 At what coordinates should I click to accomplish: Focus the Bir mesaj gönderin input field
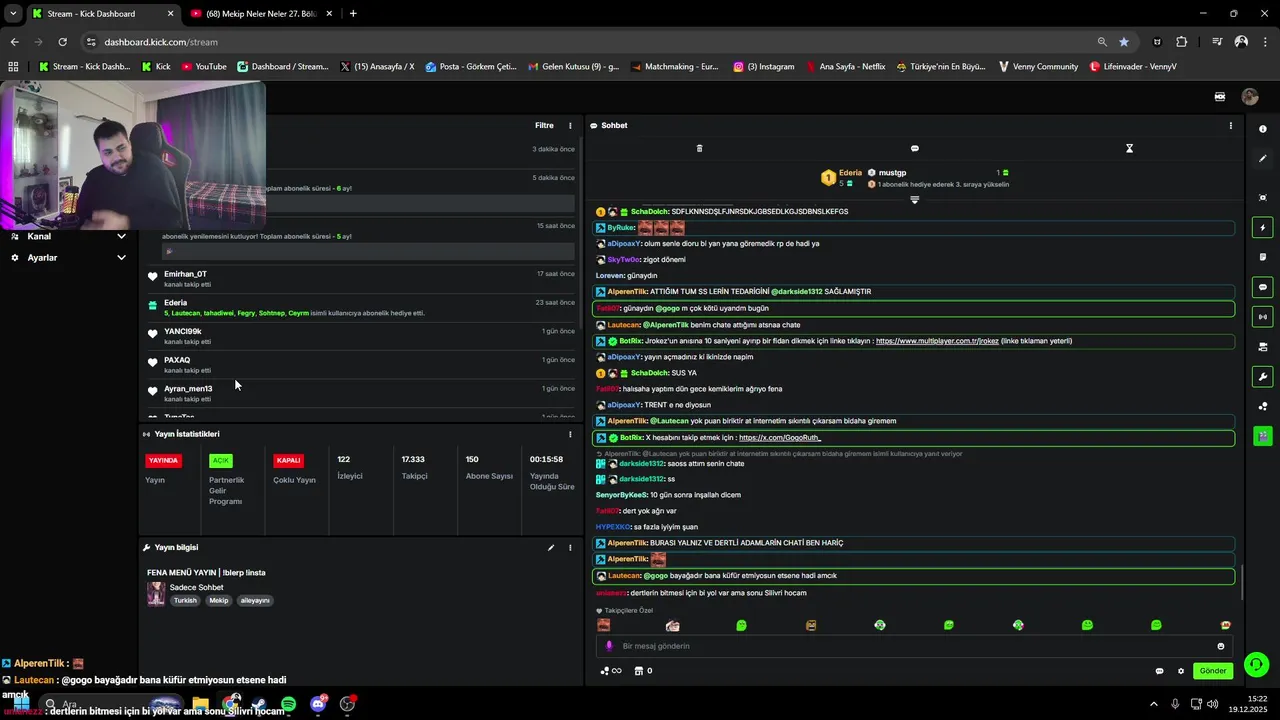point(914,646)
